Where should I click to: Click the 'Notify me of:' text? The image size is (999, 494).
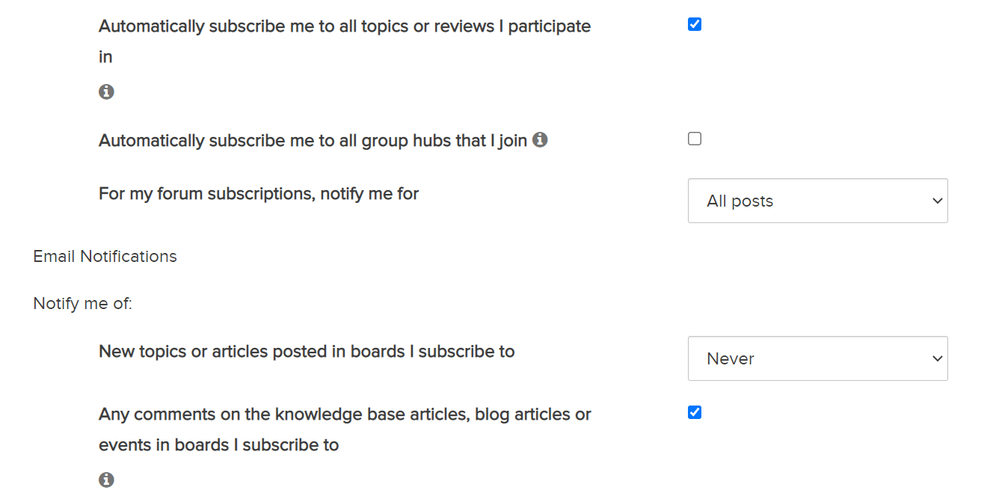[x=83, y=304]
